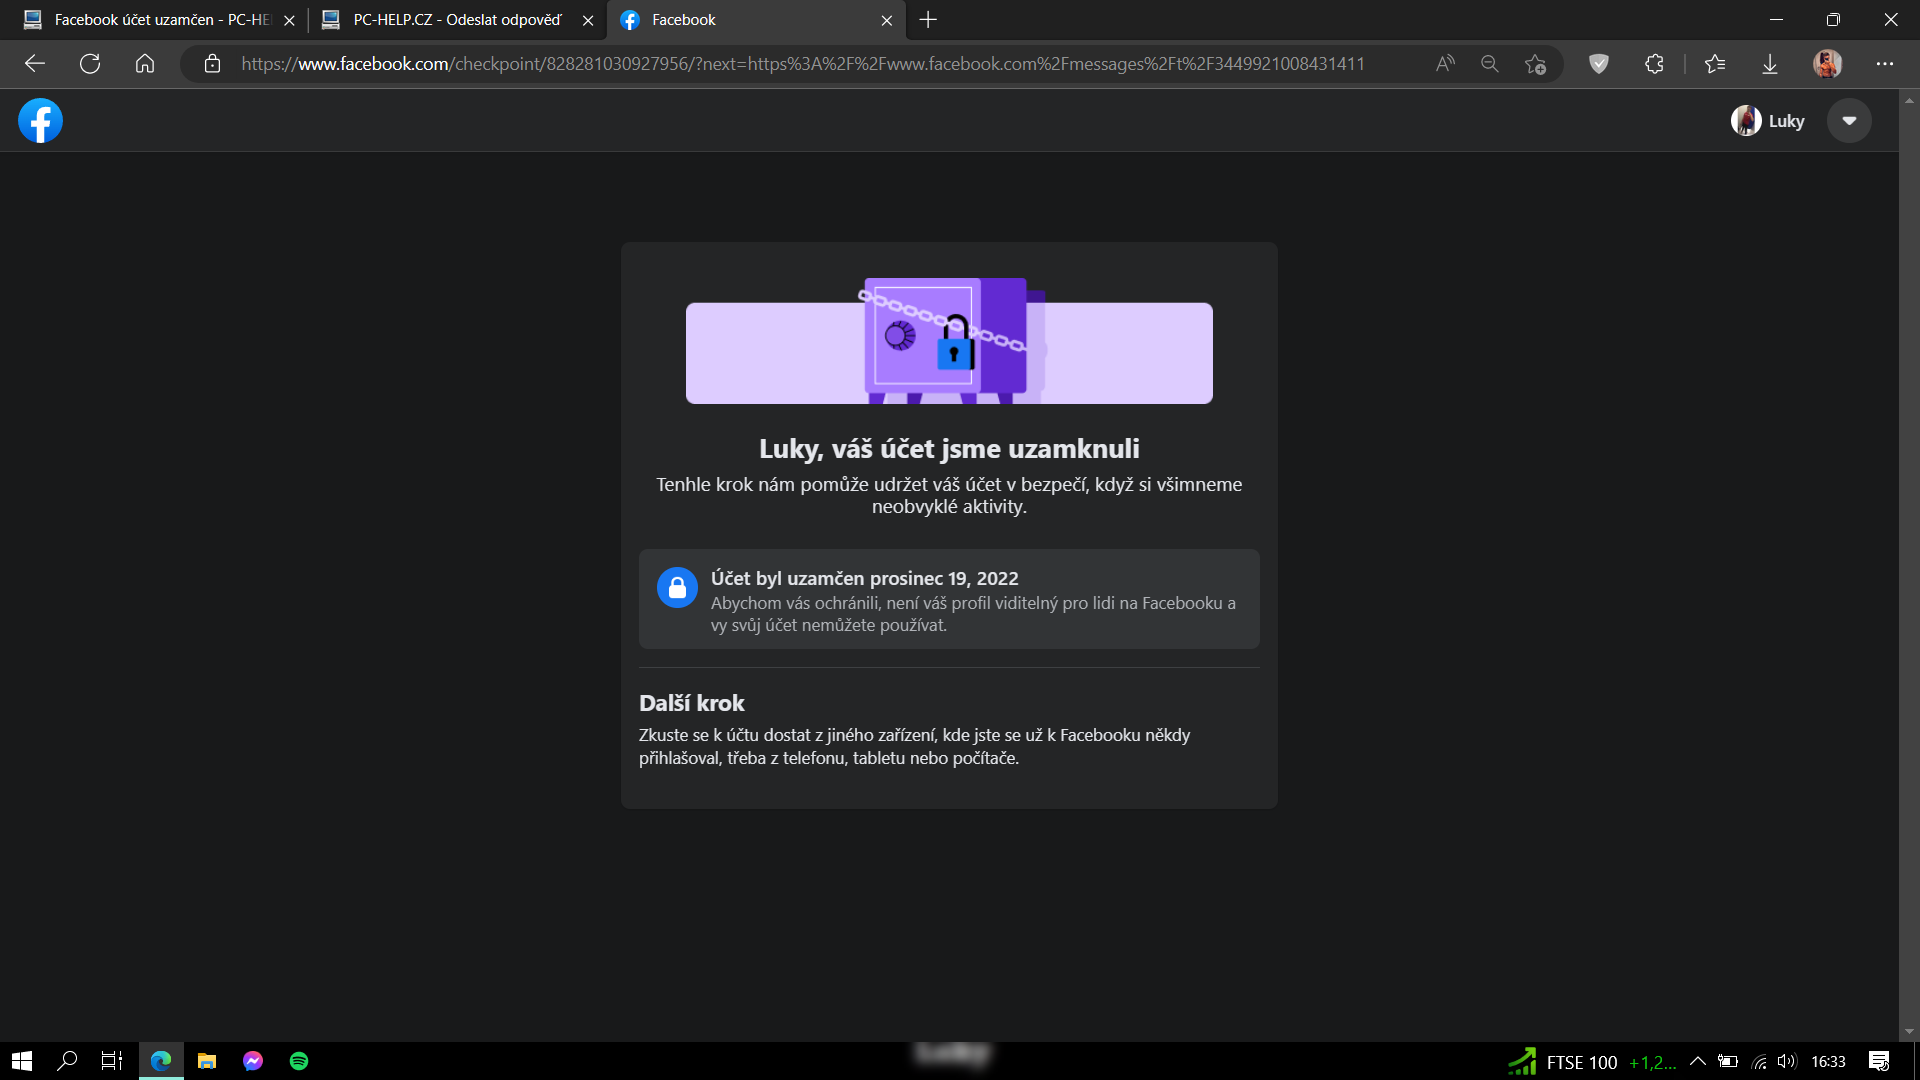Viewport: 1920px width, 1080px height.
Task: Open the Favorites list icon
Action: click(x=1715, y=64)
